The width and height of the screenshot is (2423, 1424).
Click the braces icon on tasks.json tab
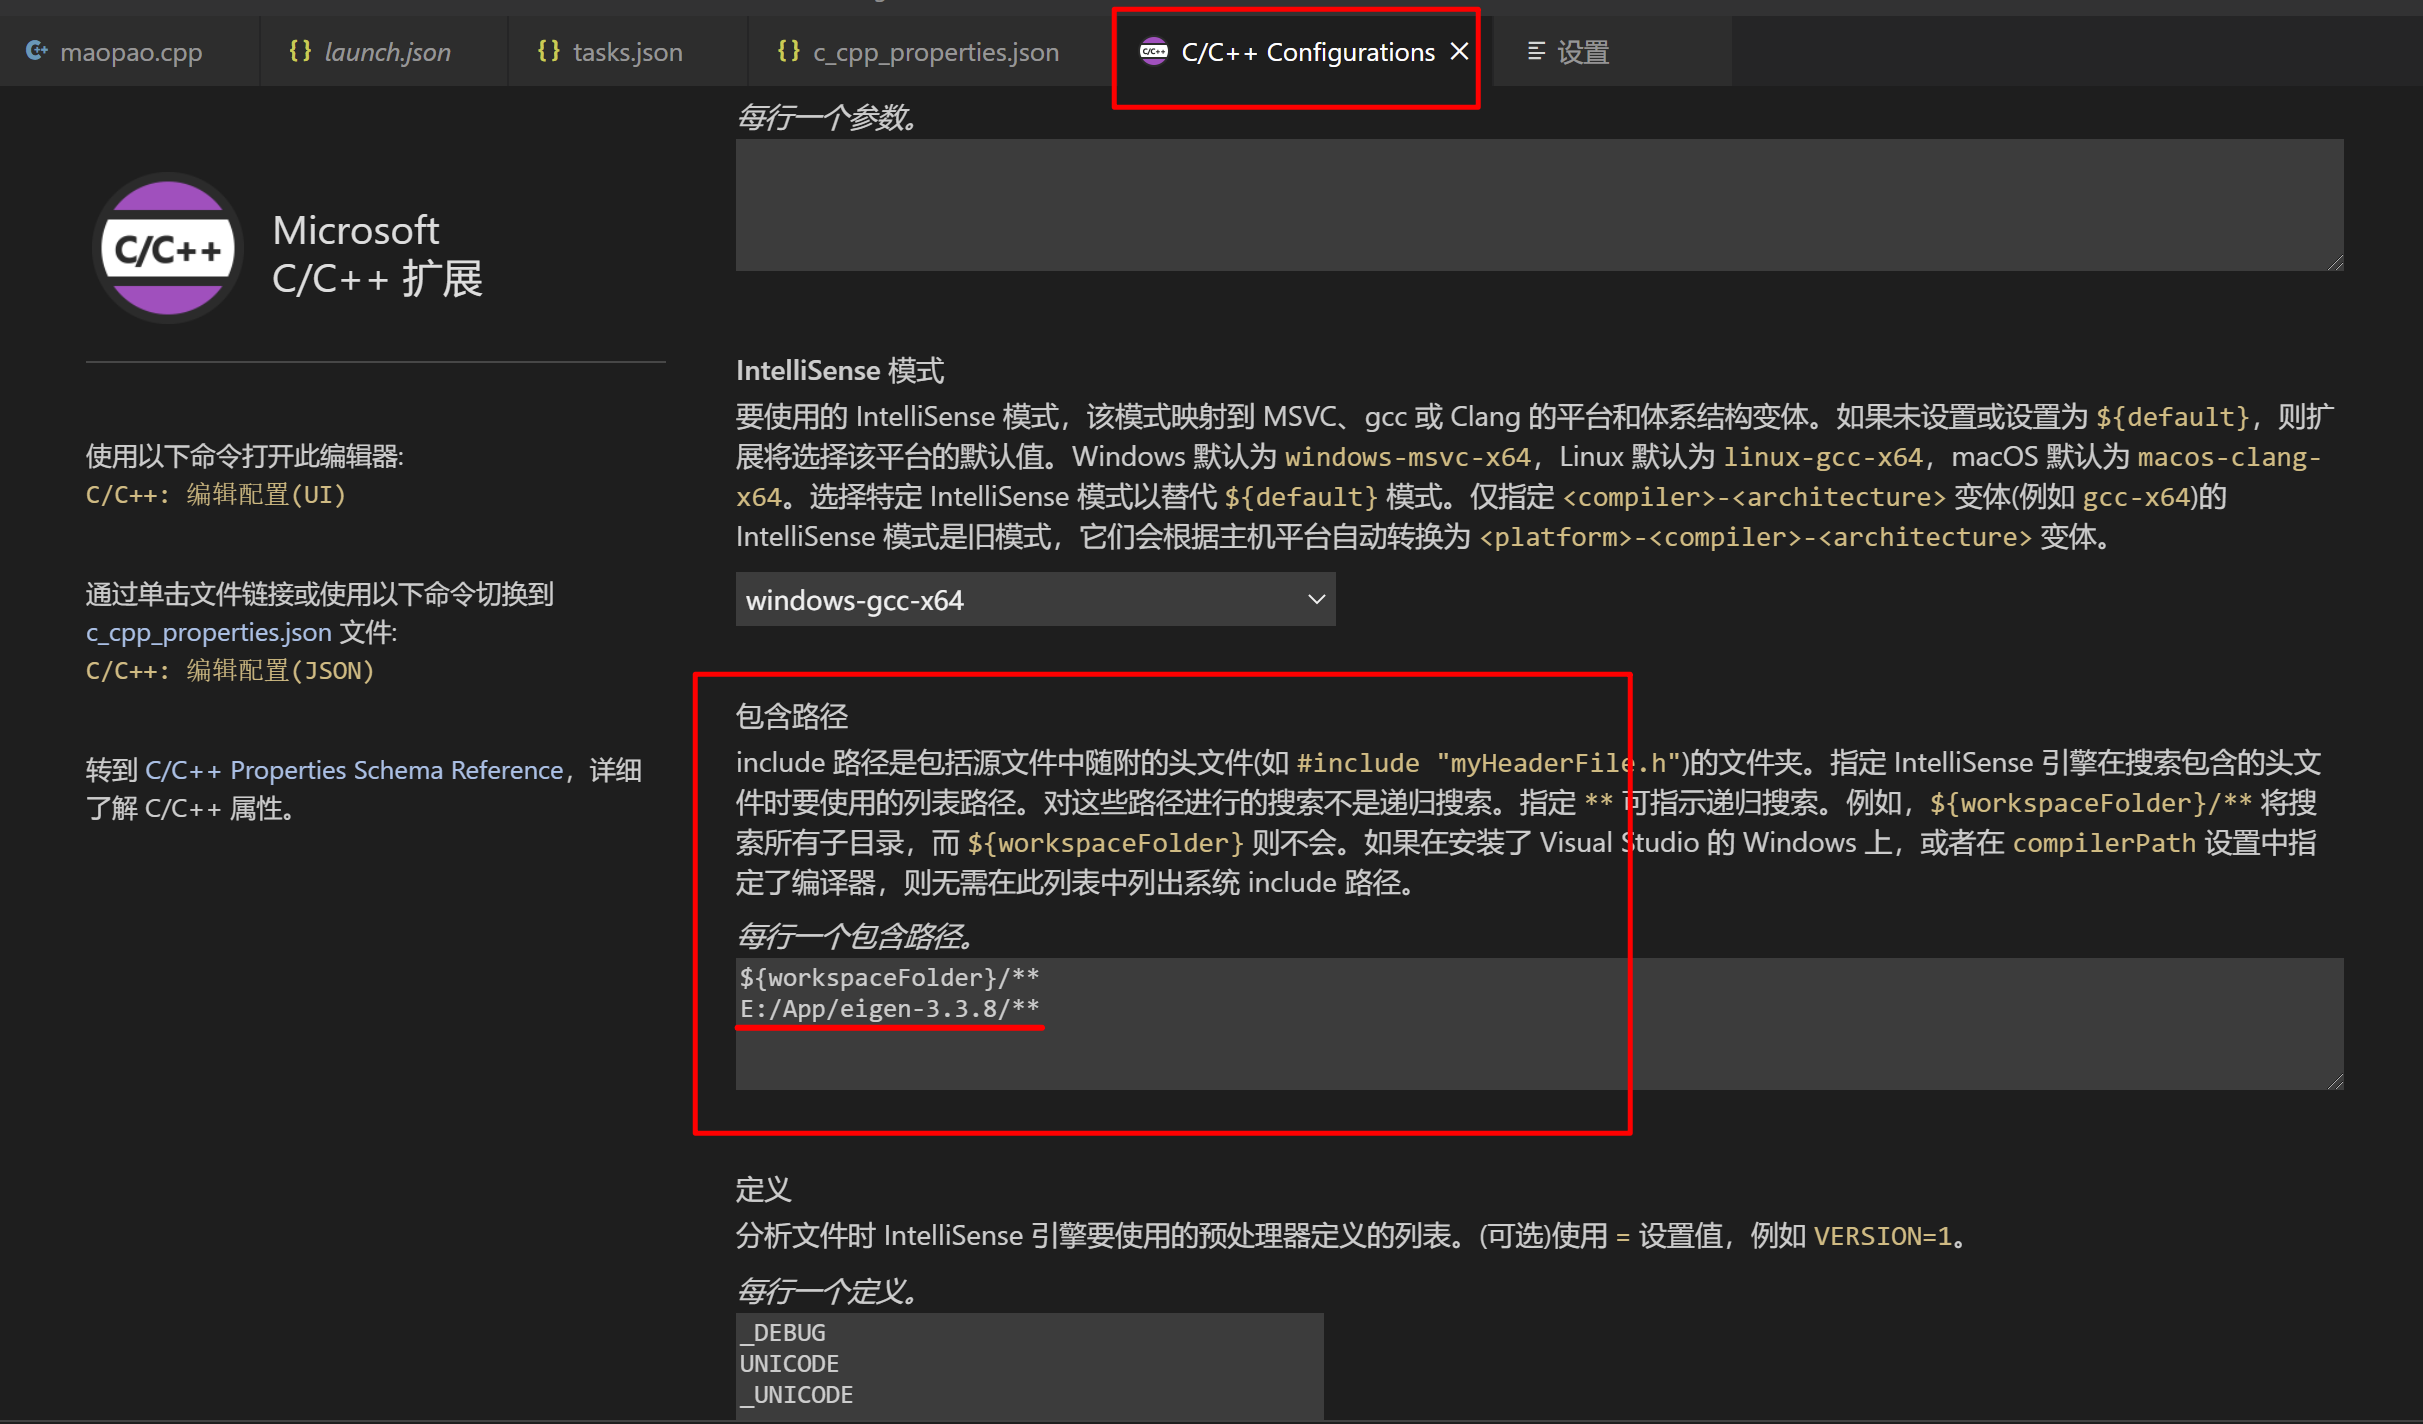[547, 50]
